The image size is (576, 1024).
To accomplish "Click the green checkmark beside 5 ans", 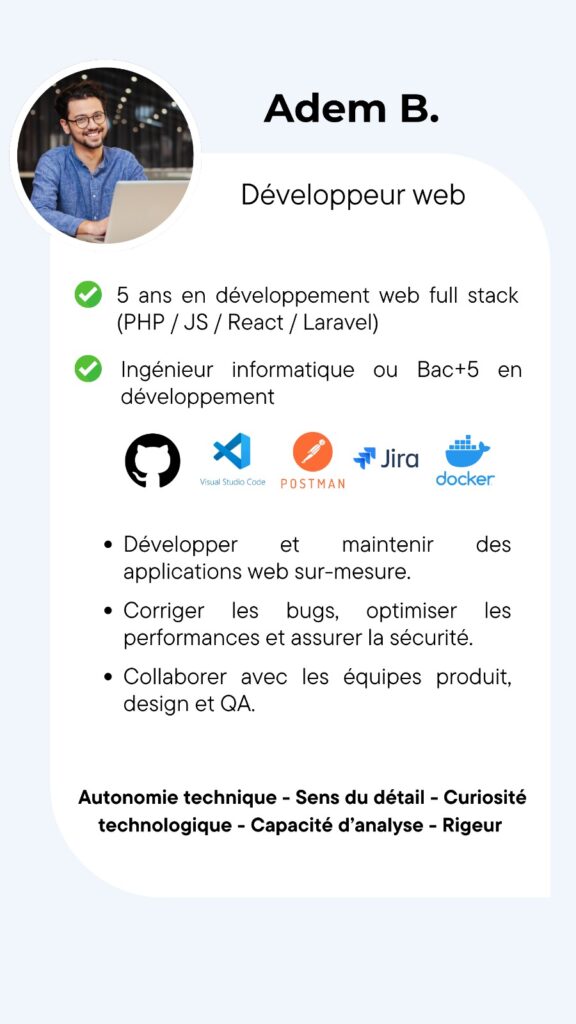I will pyautogui.click(x=88, y=295).
